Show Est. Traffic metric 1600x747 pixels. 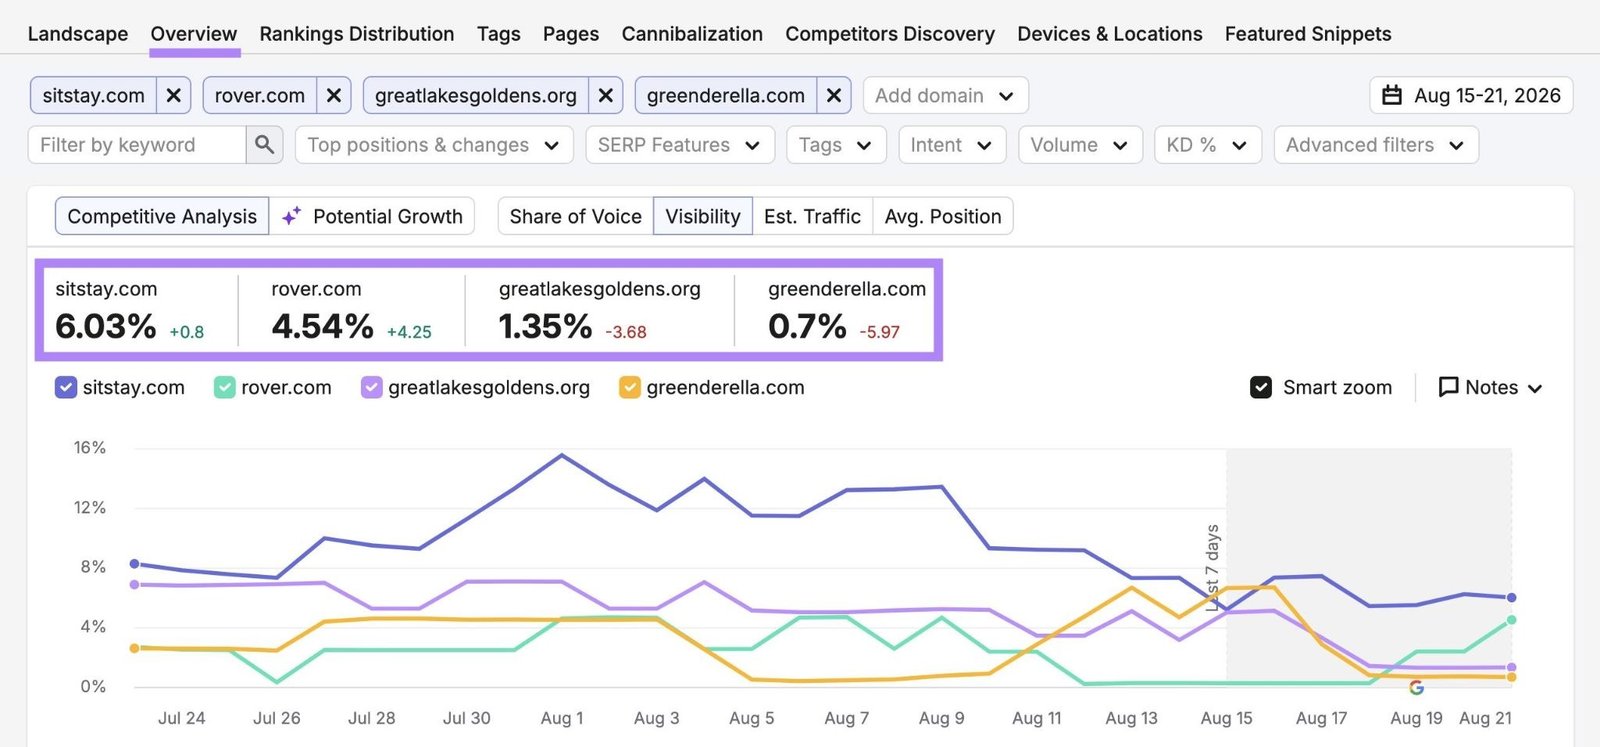812,216
